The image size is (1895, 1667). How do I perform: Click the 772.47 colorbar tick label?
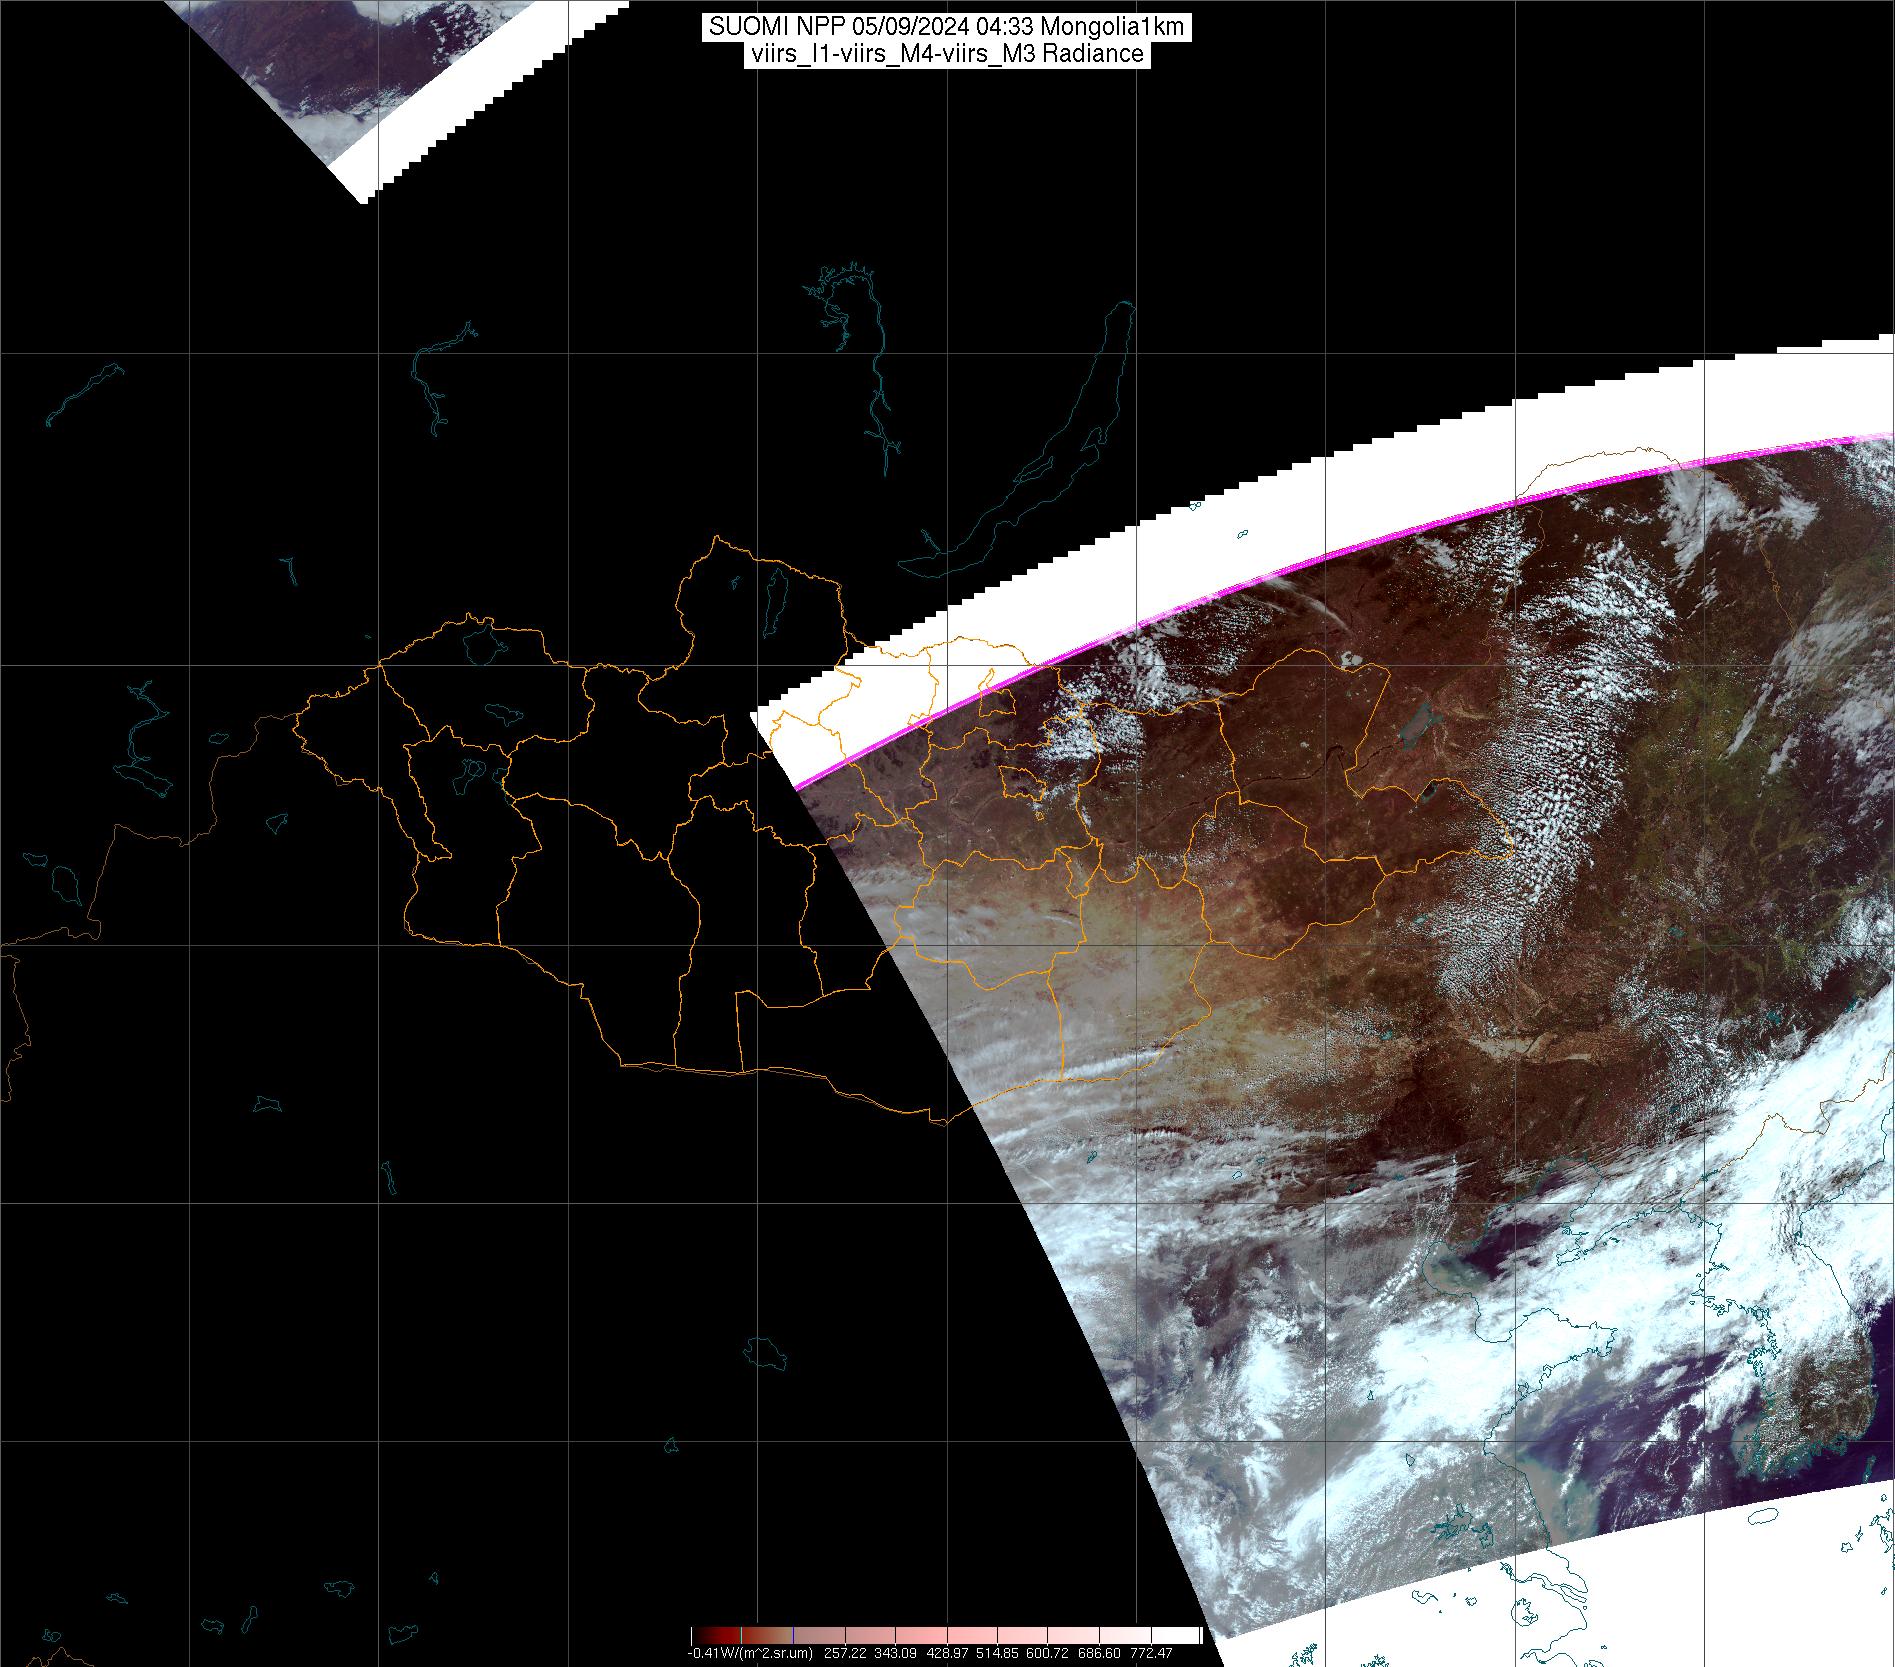(x=1151, y=1654)
